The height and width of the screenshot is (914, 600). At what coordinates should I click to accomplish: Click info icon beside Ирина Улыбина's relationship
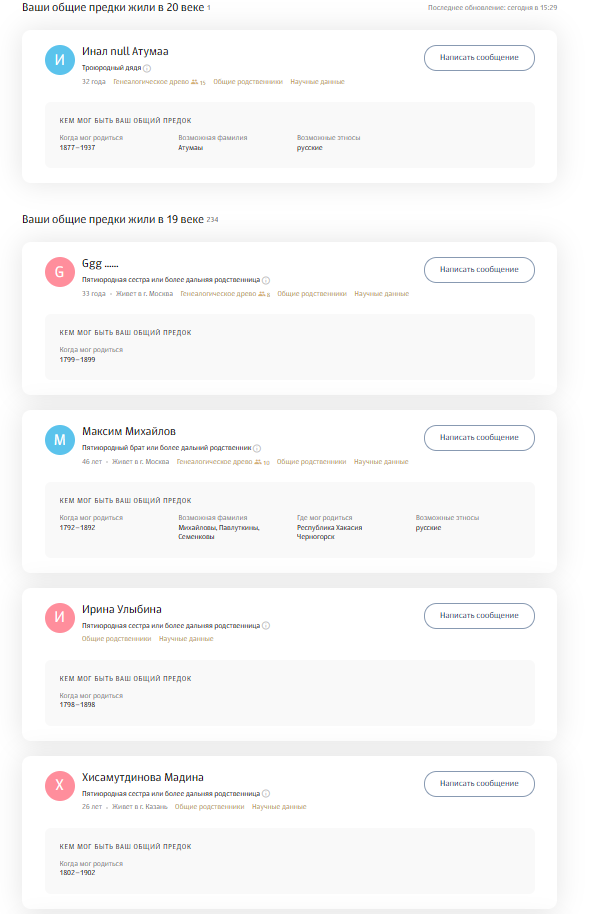(266, 626)
